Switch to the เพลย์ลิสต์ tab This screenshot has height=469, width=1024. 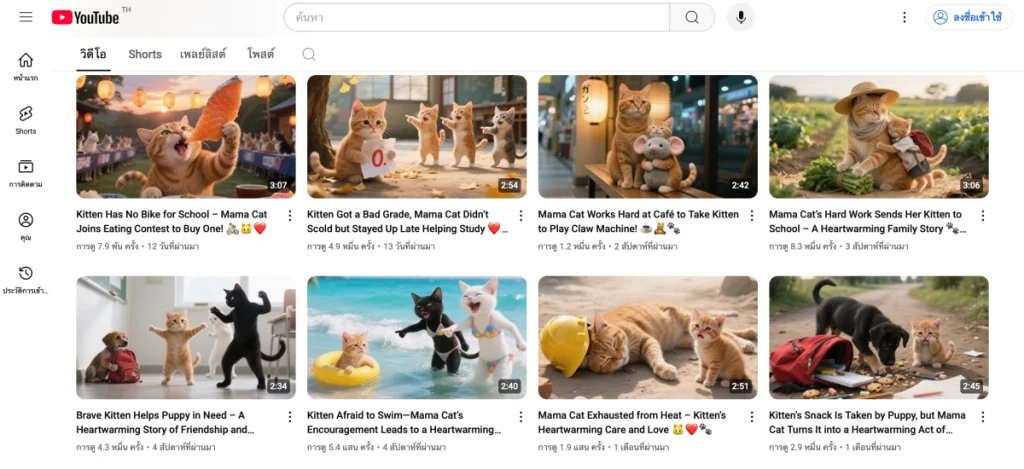point(203,54)
